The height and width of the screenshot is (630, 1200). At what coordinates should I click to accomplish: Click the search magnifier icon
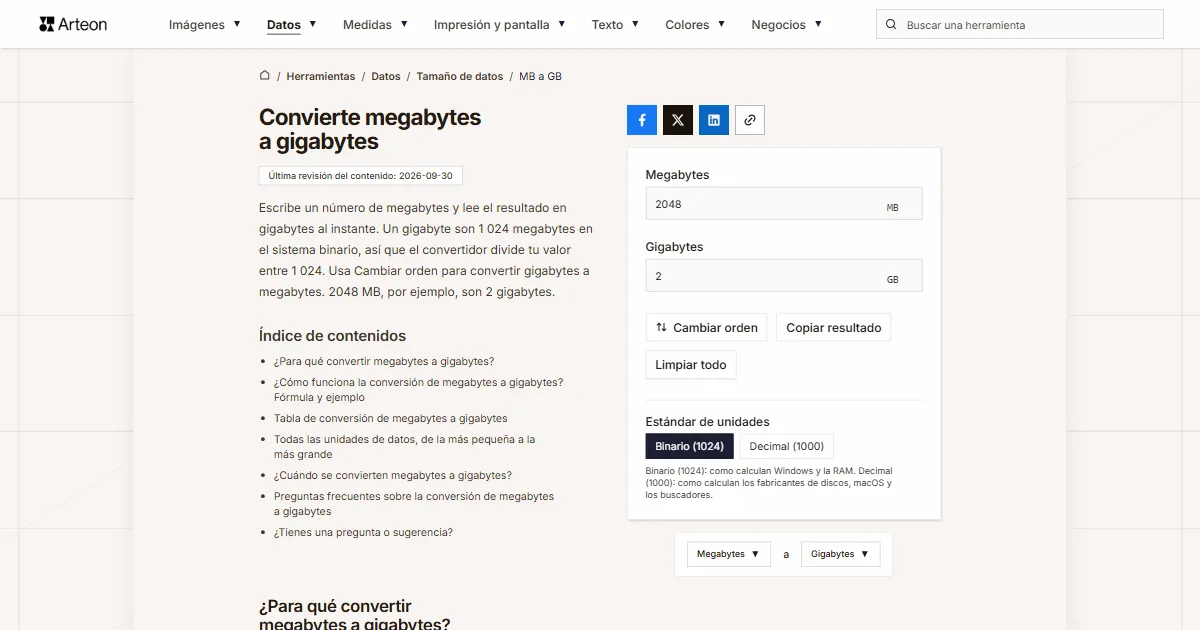[891, 25]
